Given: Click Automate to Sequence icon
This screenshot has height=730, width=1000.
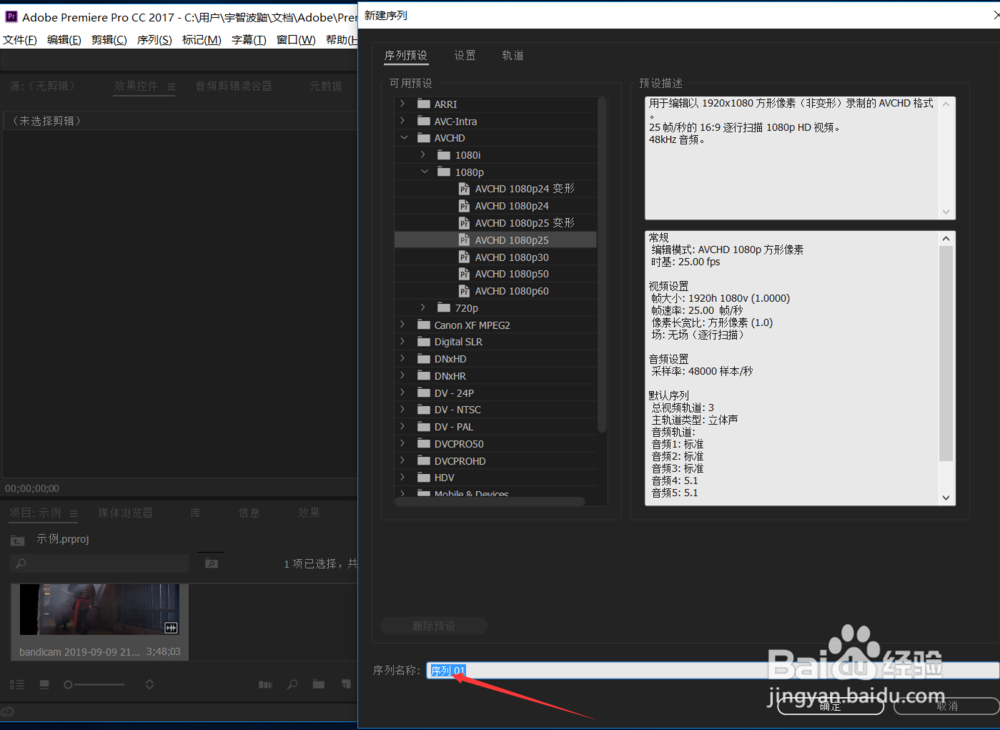Looking at the screenshot, I should coord(265,685).
